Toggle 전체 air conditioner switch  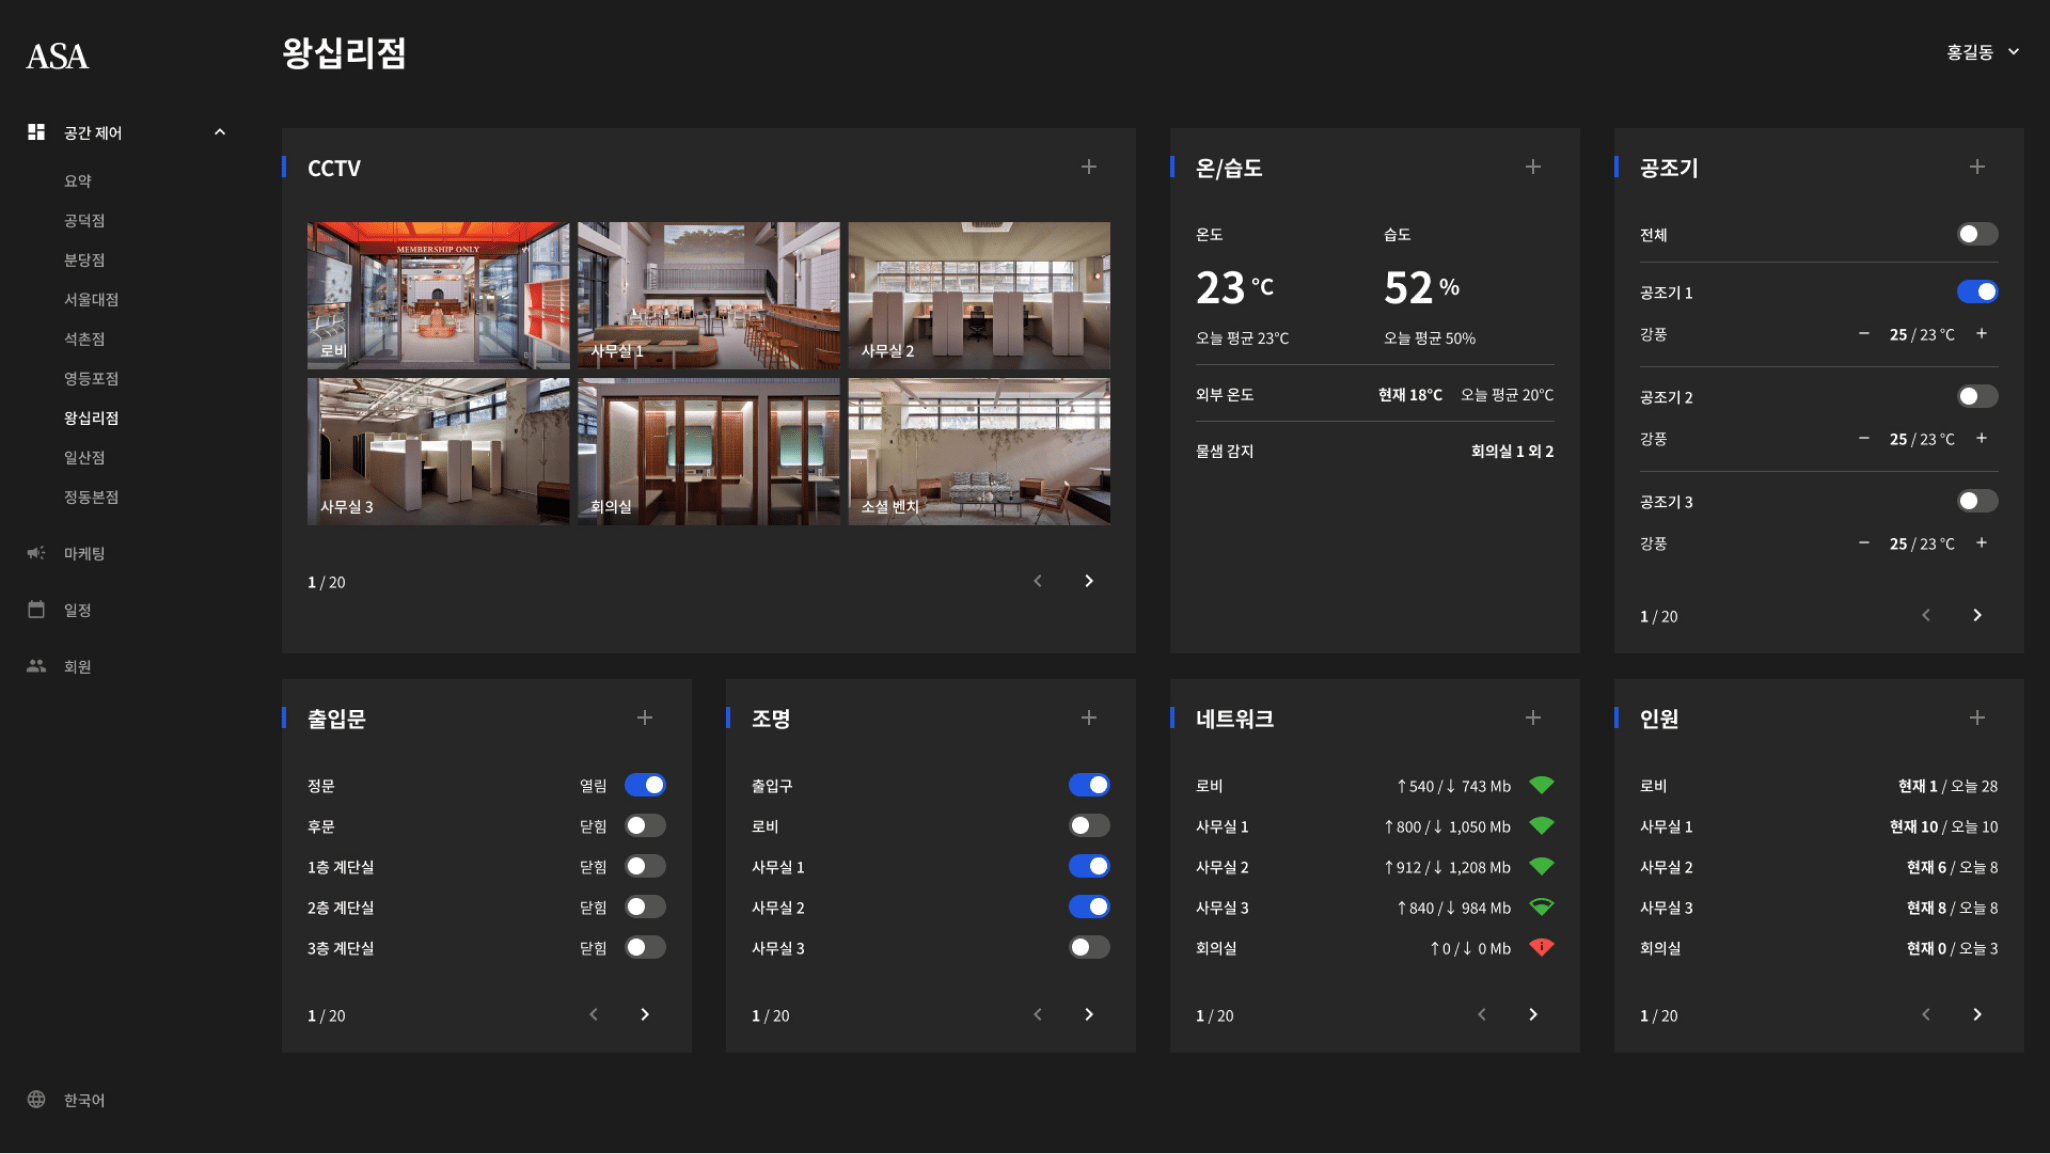(x=1977, y=234)
